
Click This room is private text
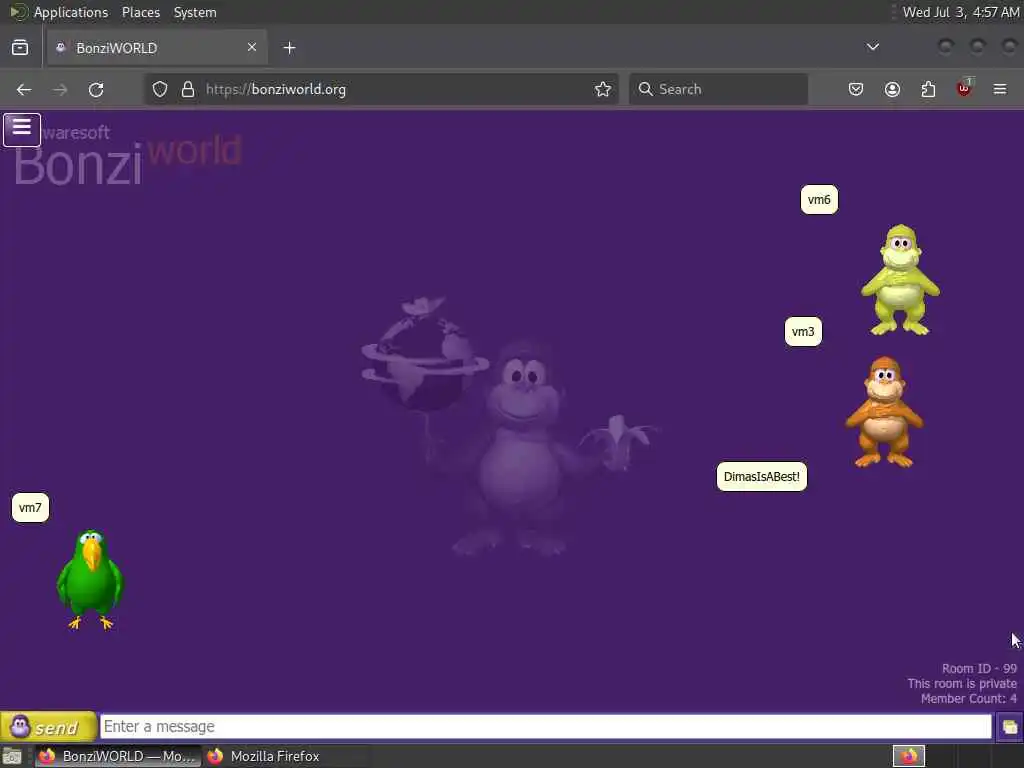click(x=962, y=684)
